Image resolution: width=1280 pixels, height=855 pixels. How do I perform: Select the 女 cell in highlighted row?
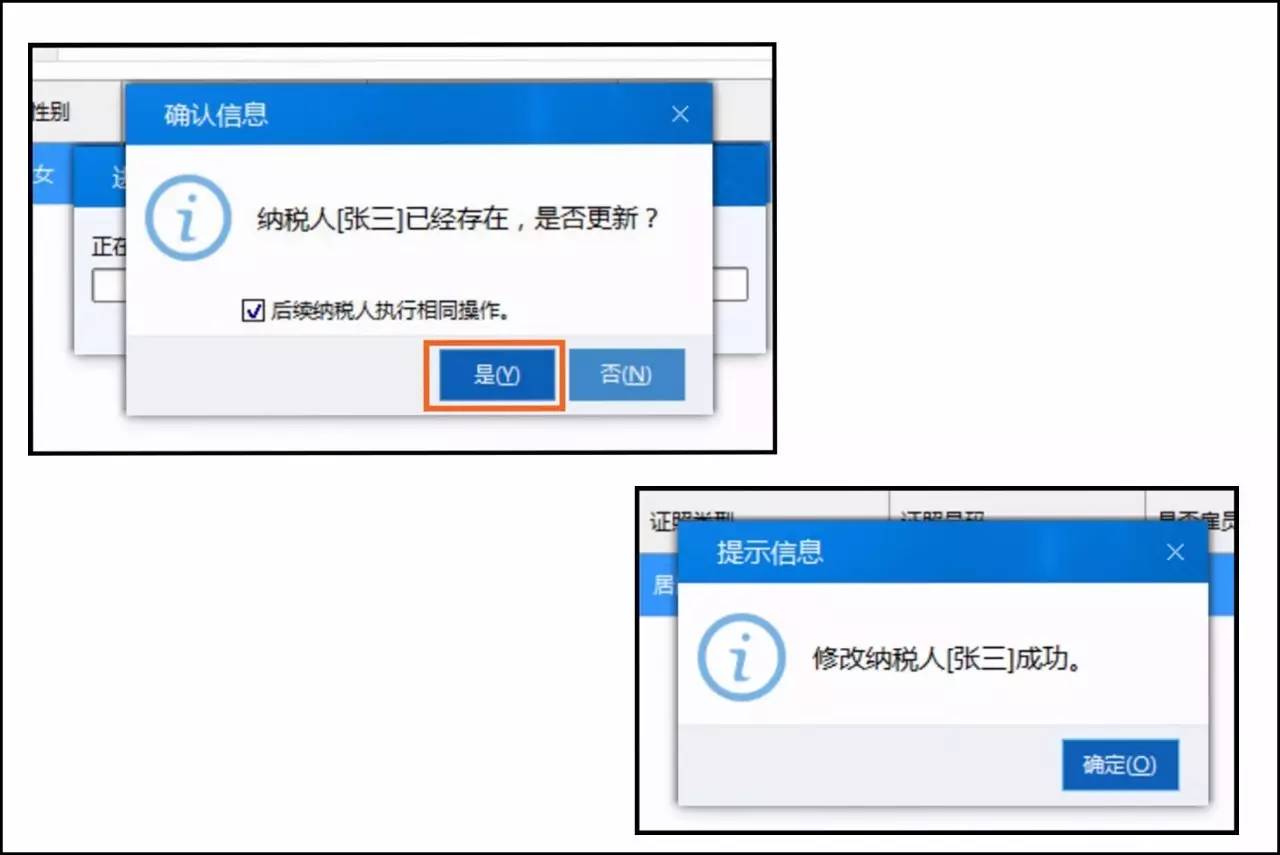coord(44,175)
